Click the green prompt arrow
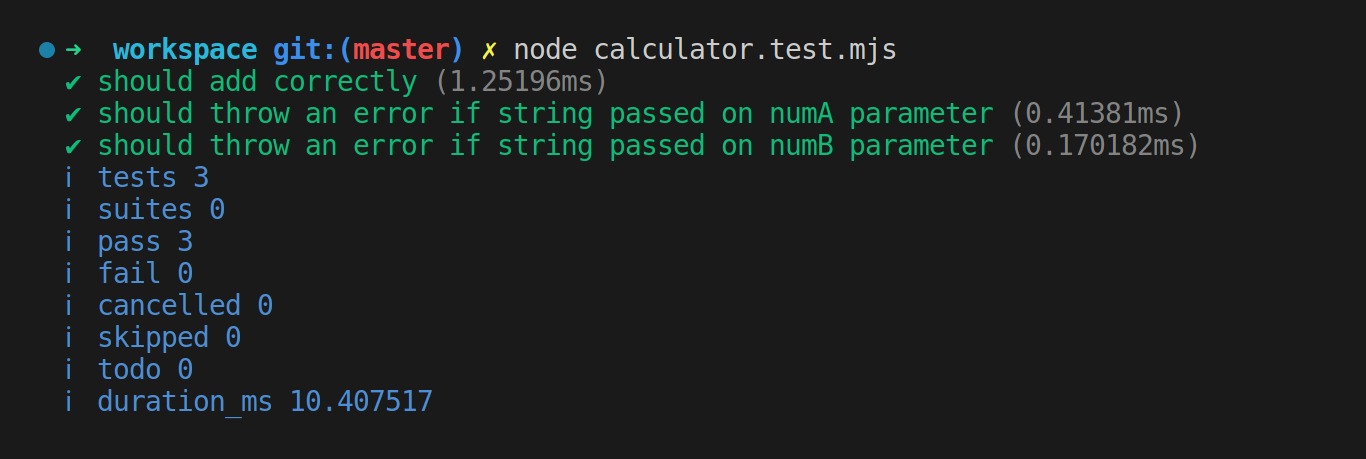This screenshot has height=459, width=1366. click(x=73, y=49)
